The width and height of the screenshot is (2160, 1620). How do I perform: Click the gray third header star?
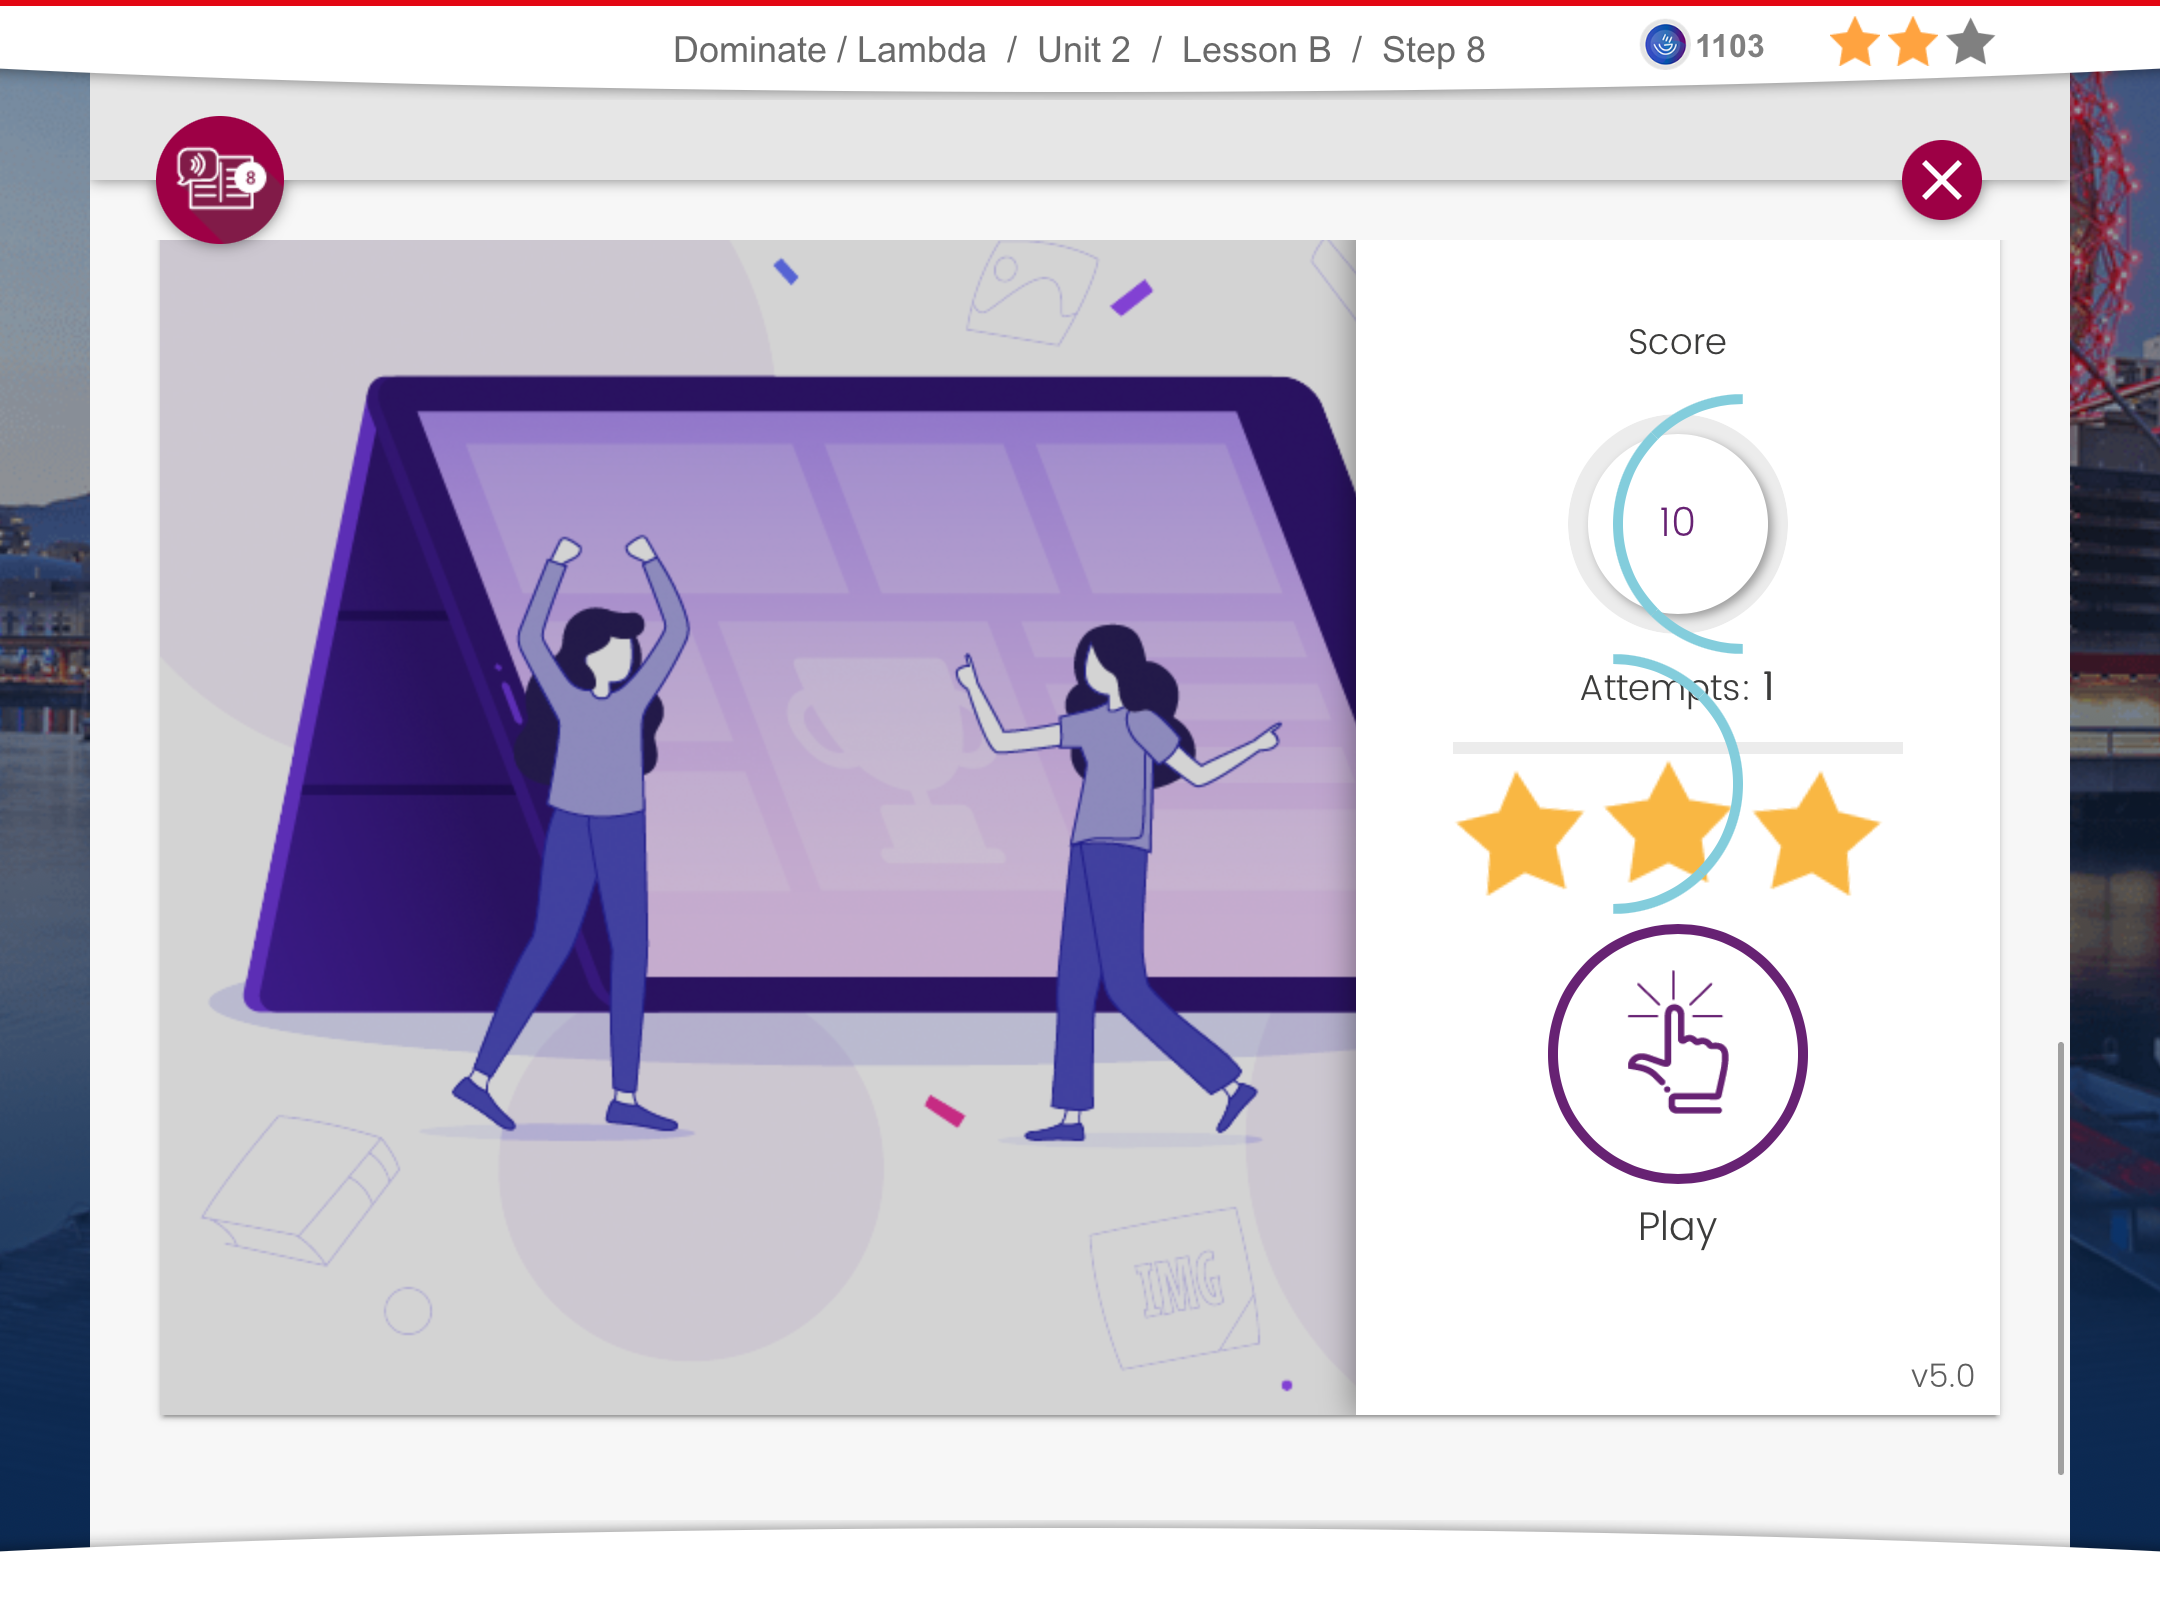(1970, 44)
